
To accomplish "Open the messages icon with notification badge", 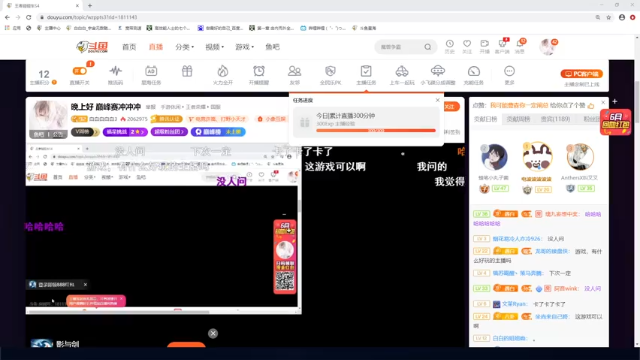I will [x=520, y=44].
